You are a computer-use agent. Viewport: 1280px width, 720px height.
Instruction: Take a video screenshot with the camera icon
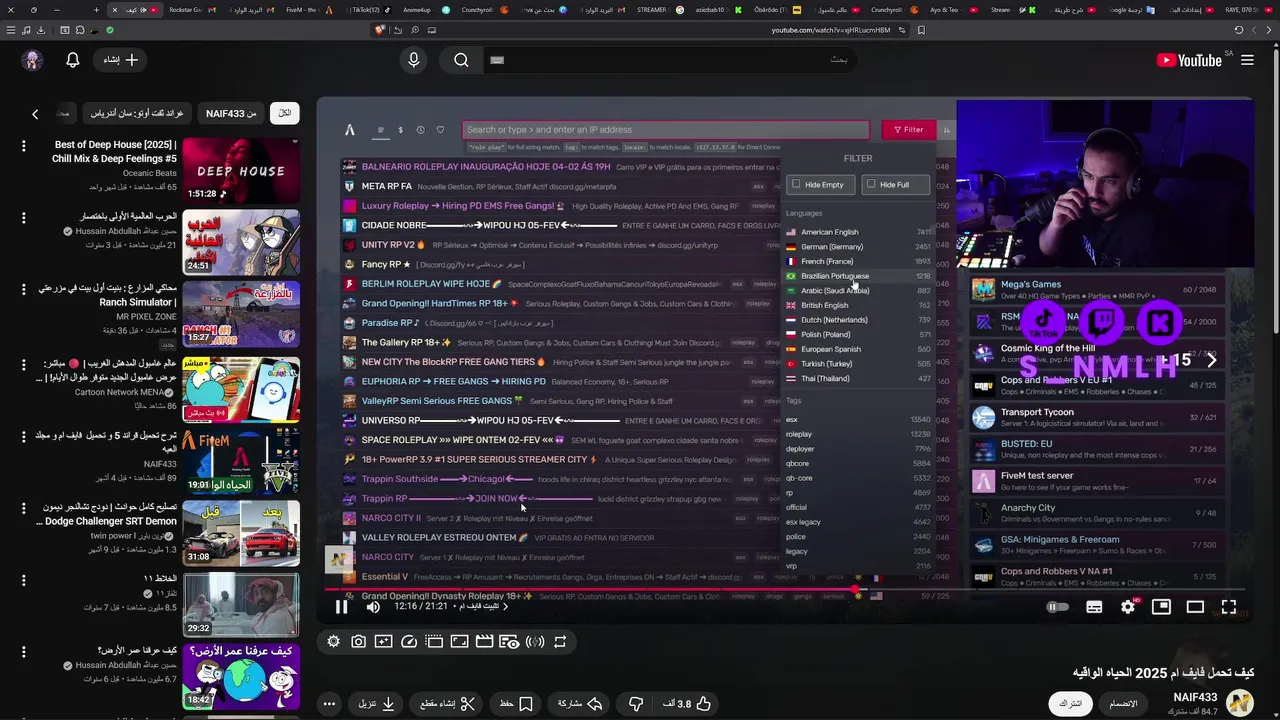[x=358, y=642]
